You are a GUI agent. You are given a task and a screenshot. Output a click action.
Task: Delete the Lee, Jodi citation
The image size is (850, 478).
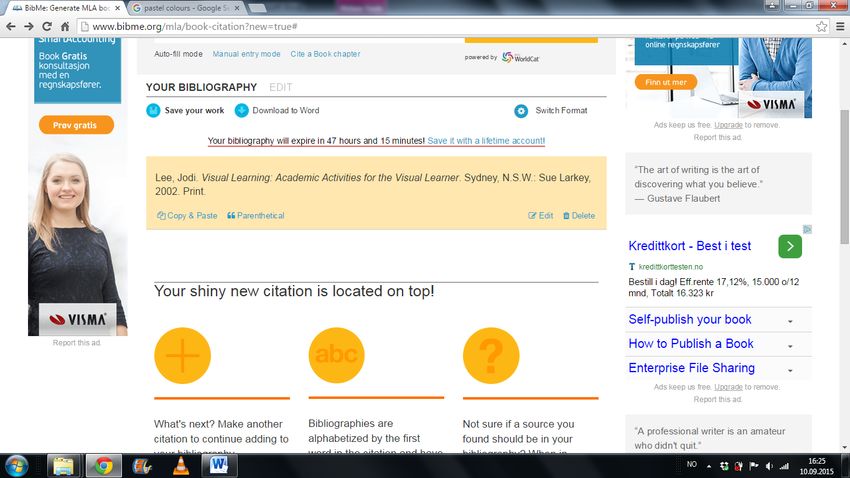click(579, 216)
